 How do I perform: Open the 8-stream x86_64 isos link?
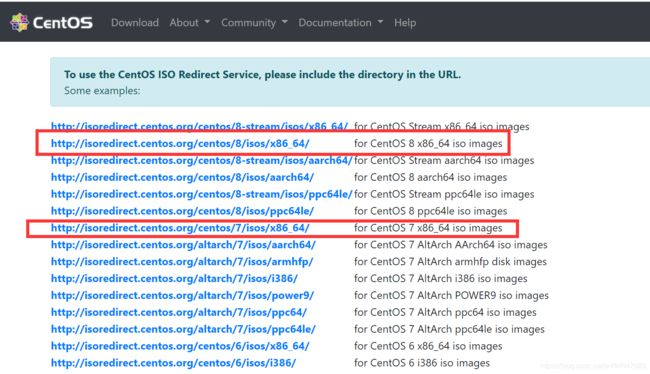point(199,126)
